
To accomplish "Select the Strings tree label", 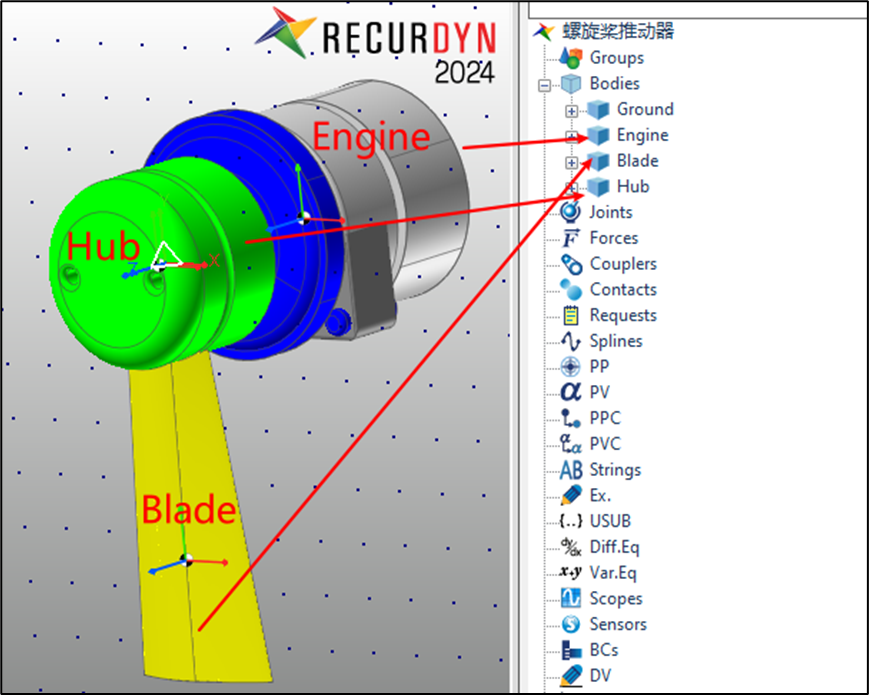I will (616, 470).
